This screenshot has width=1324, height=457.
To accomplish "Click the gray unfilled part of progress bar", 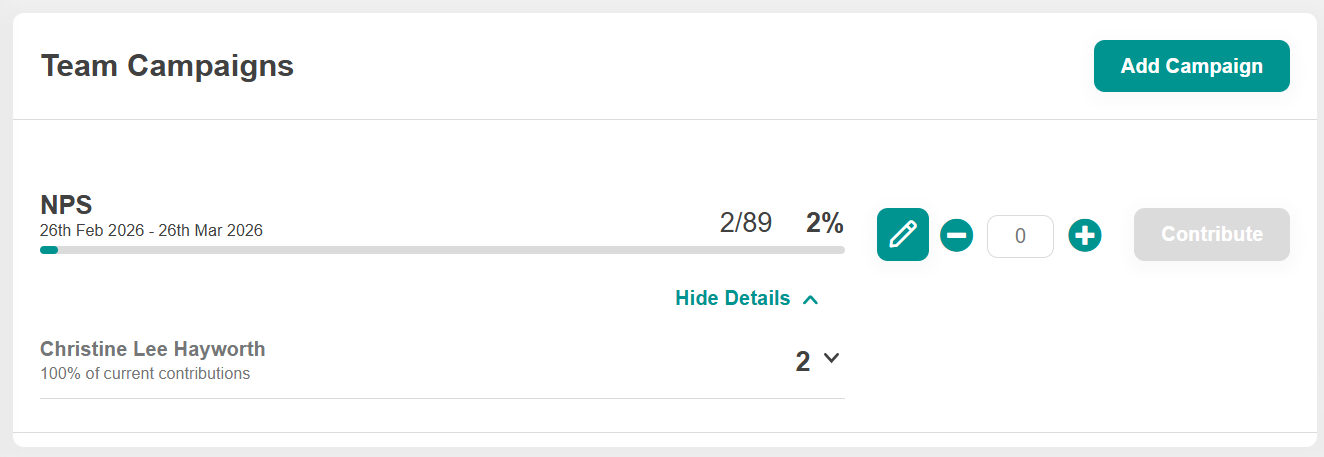I will (x=450, y=250).
